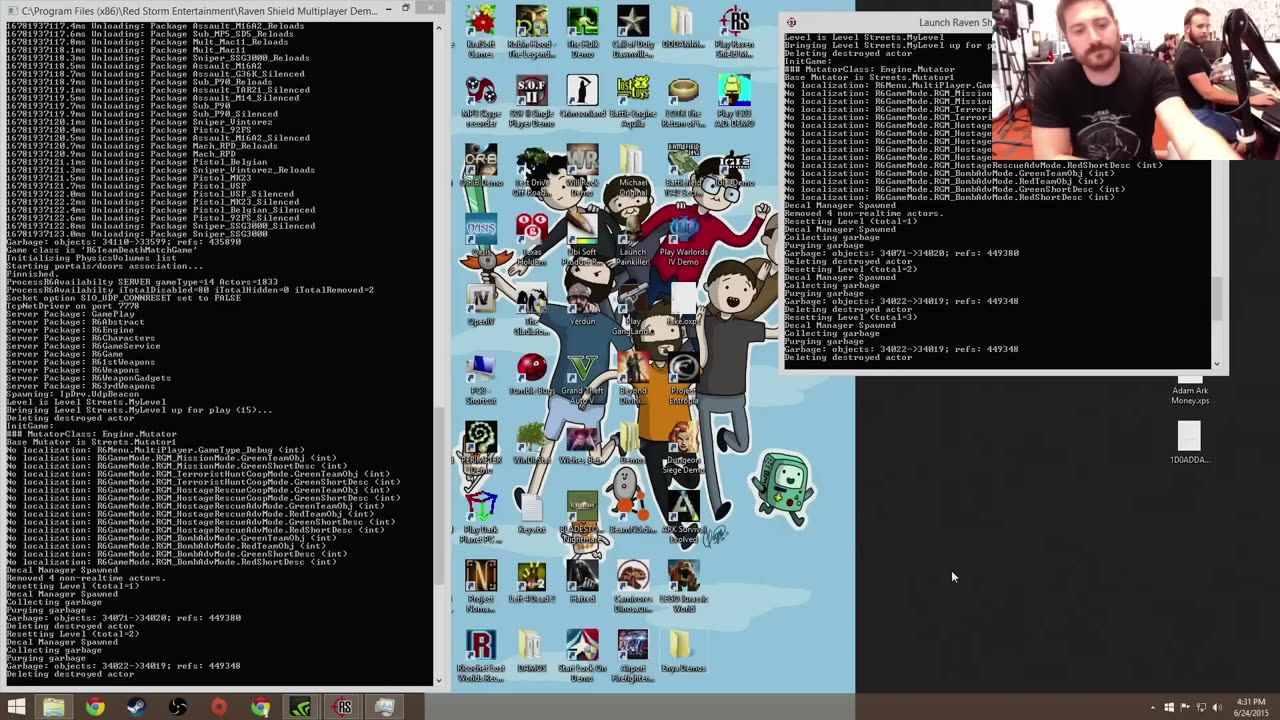Click the left console window's scroll-up arrow

(x=438, y=28)
